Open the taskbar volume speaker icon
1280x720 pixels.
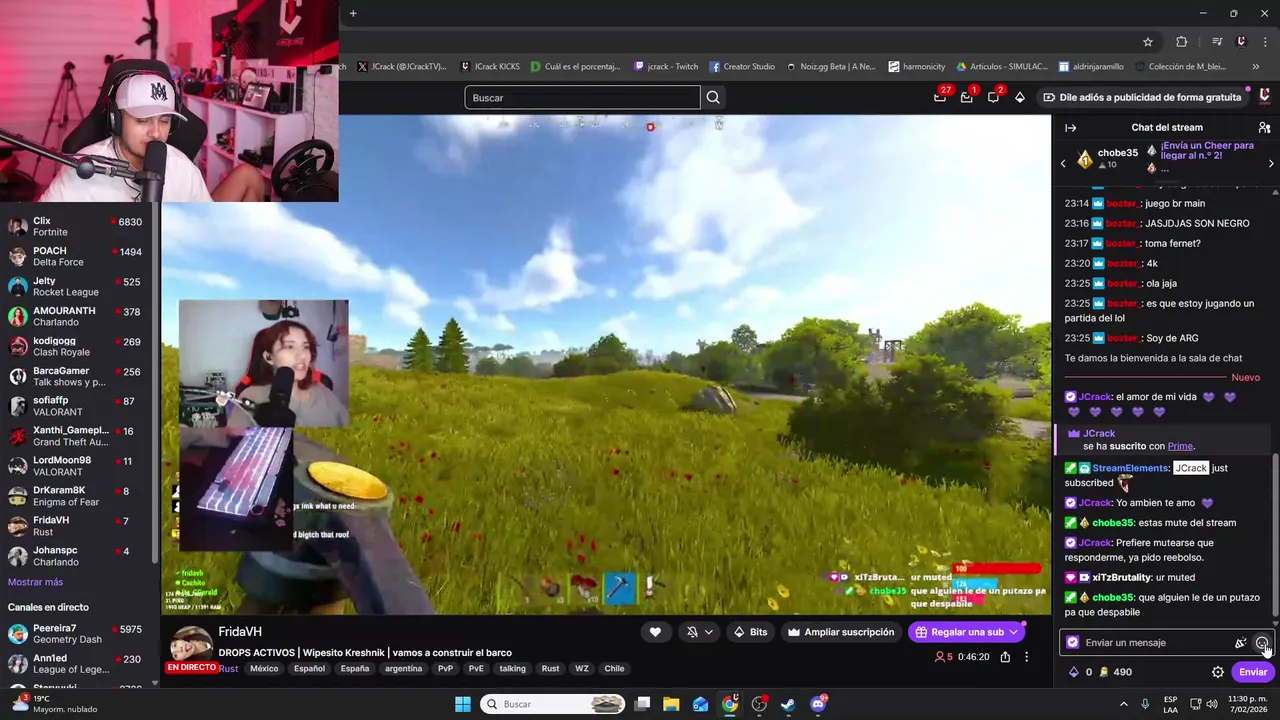click(1211, 704)
